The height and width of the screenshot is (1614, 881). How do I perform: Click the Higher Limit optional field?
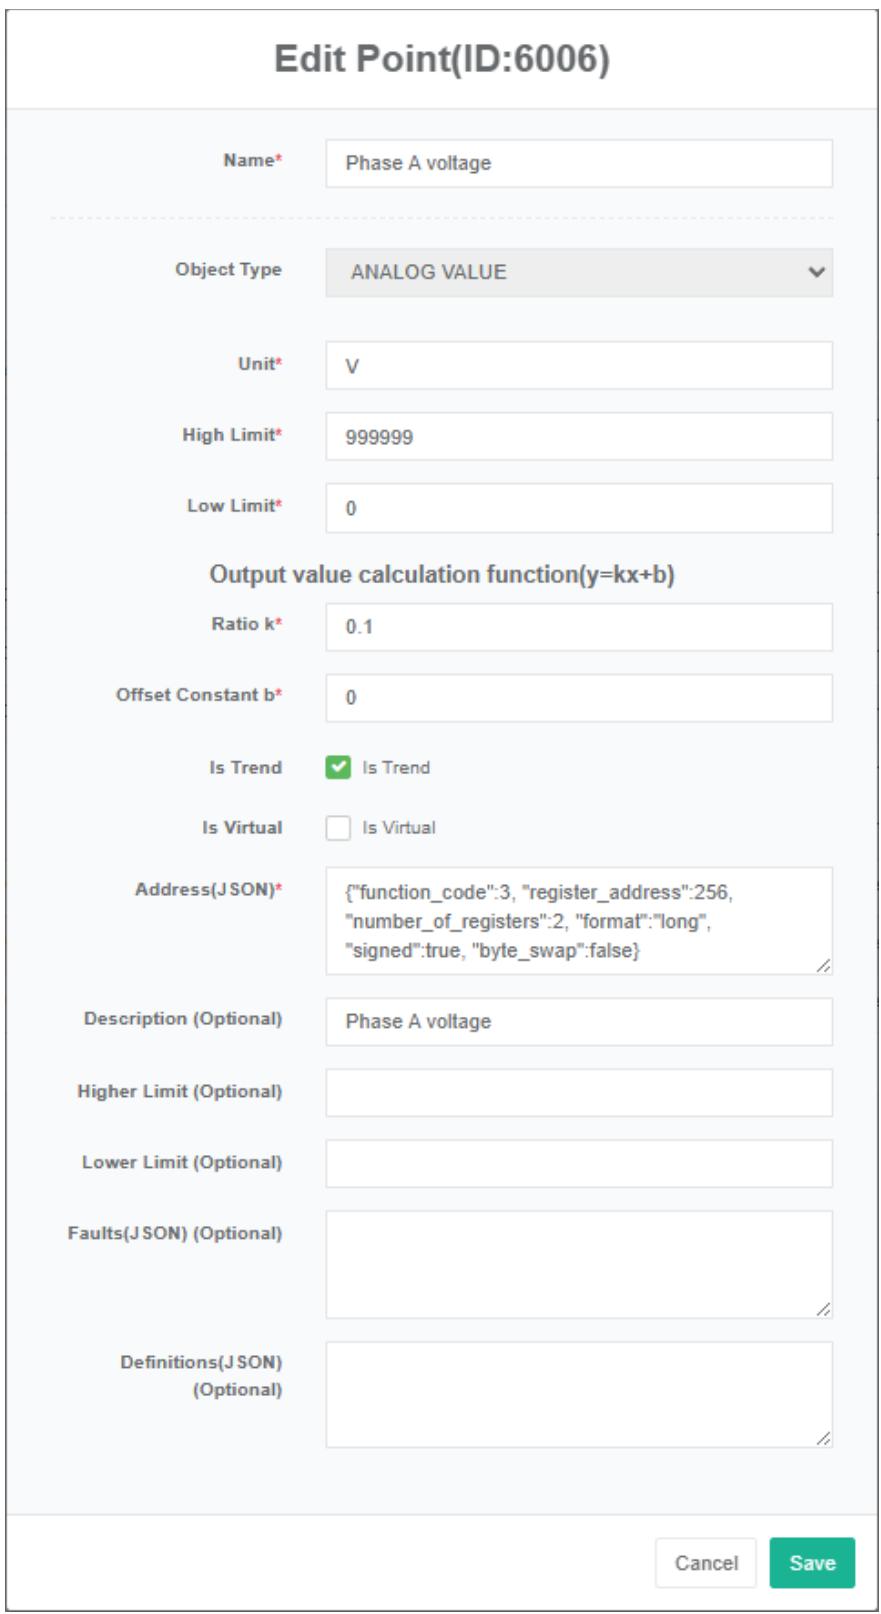click(x=578, y=1093)
